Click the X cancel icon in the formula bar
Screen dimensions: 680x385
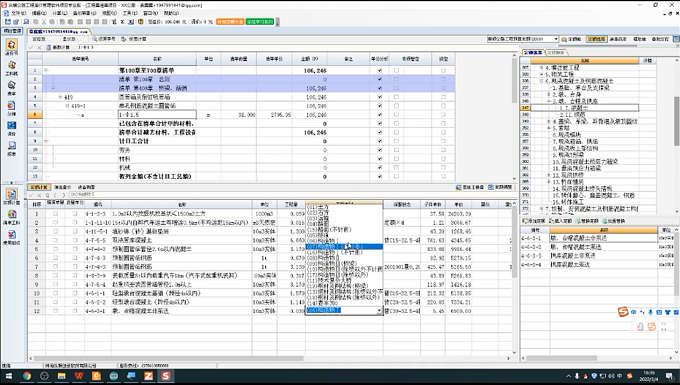[39, 47]
